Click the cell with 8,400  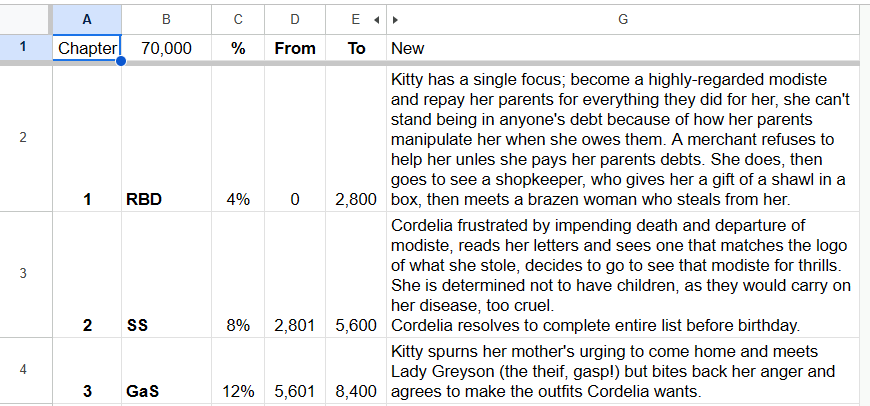tap(356, 371)
